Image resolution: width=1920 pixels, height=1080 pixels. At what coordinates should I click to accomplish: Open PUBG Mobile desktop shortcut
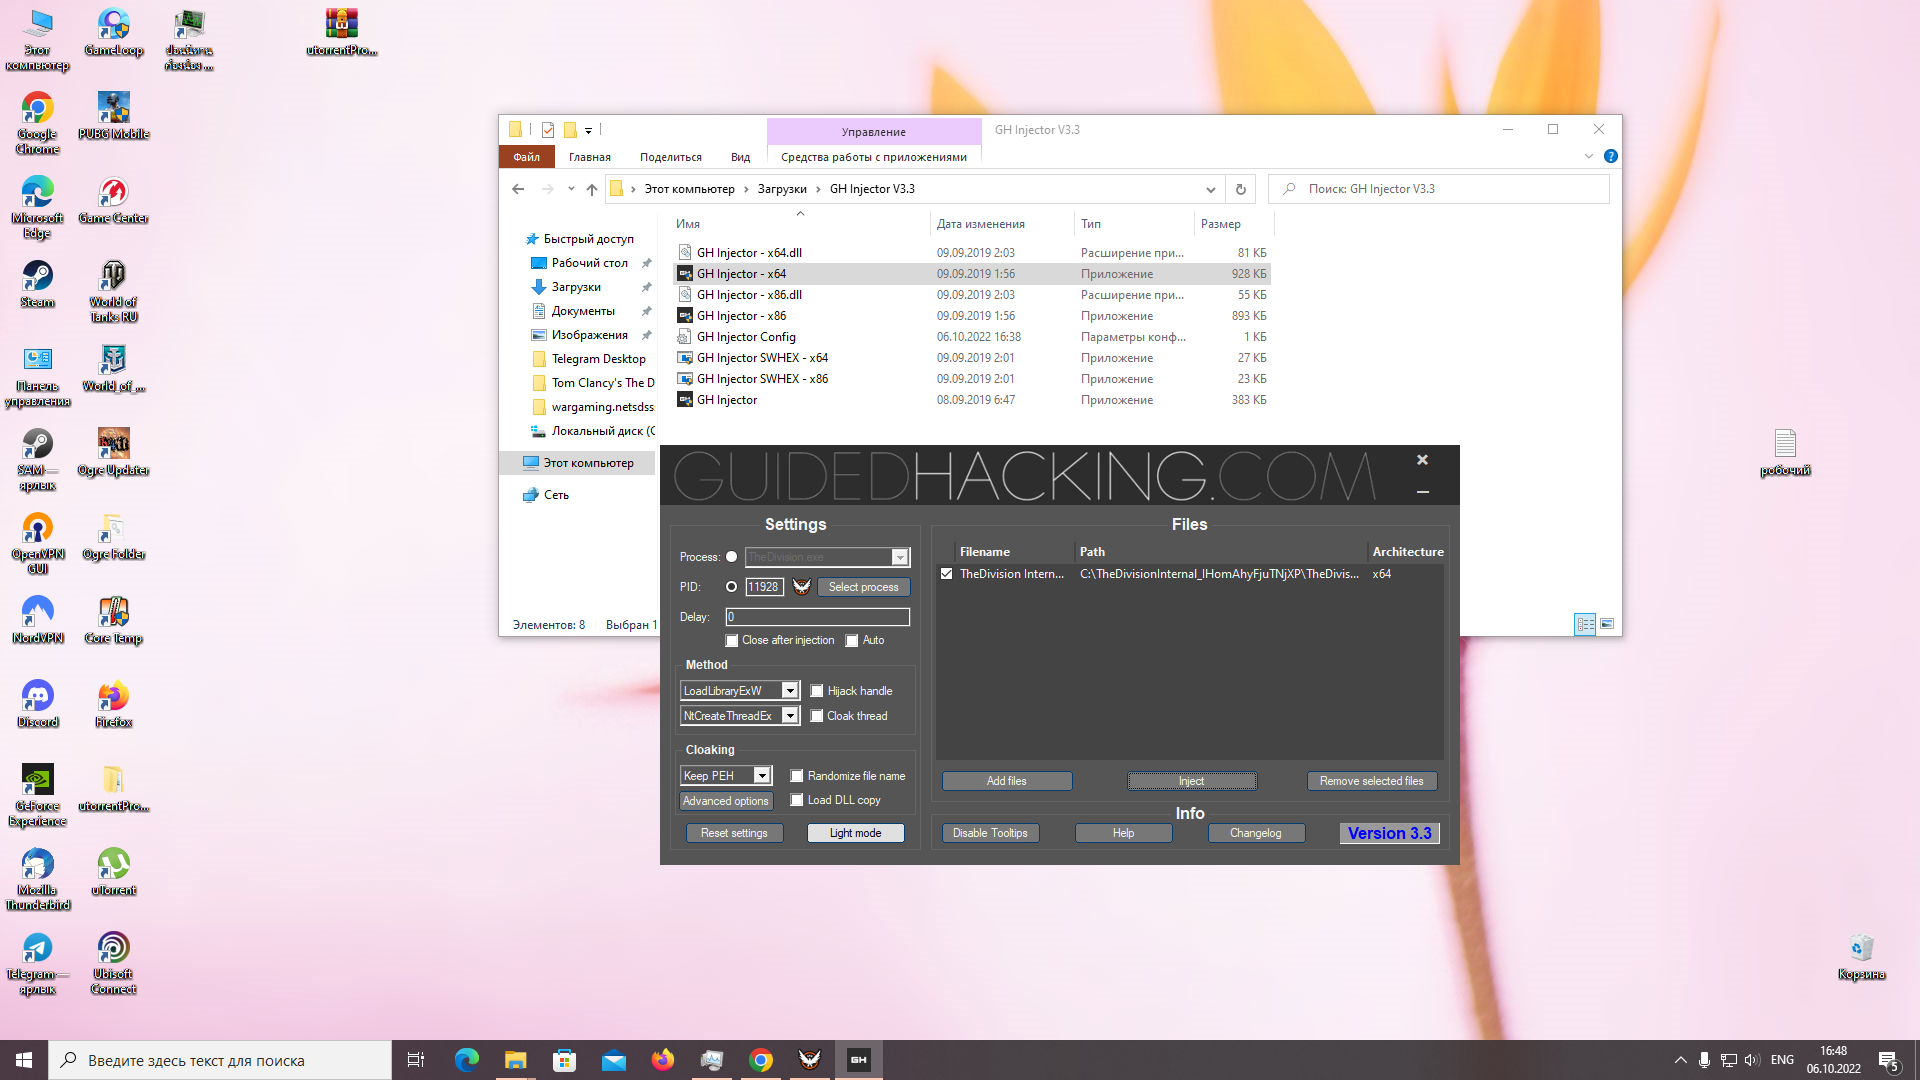(114, 116)
